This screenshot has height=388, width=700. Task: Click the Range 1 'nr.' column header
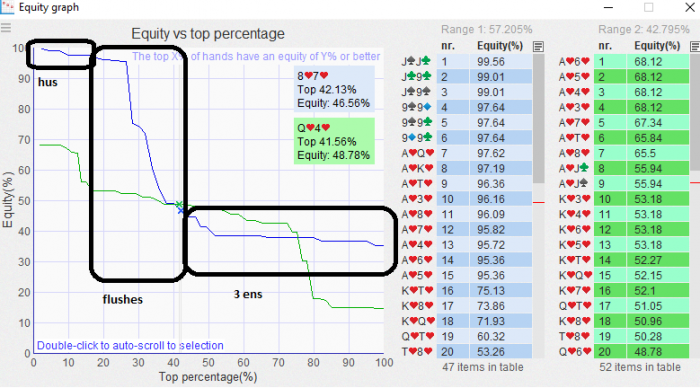[448, 46]
